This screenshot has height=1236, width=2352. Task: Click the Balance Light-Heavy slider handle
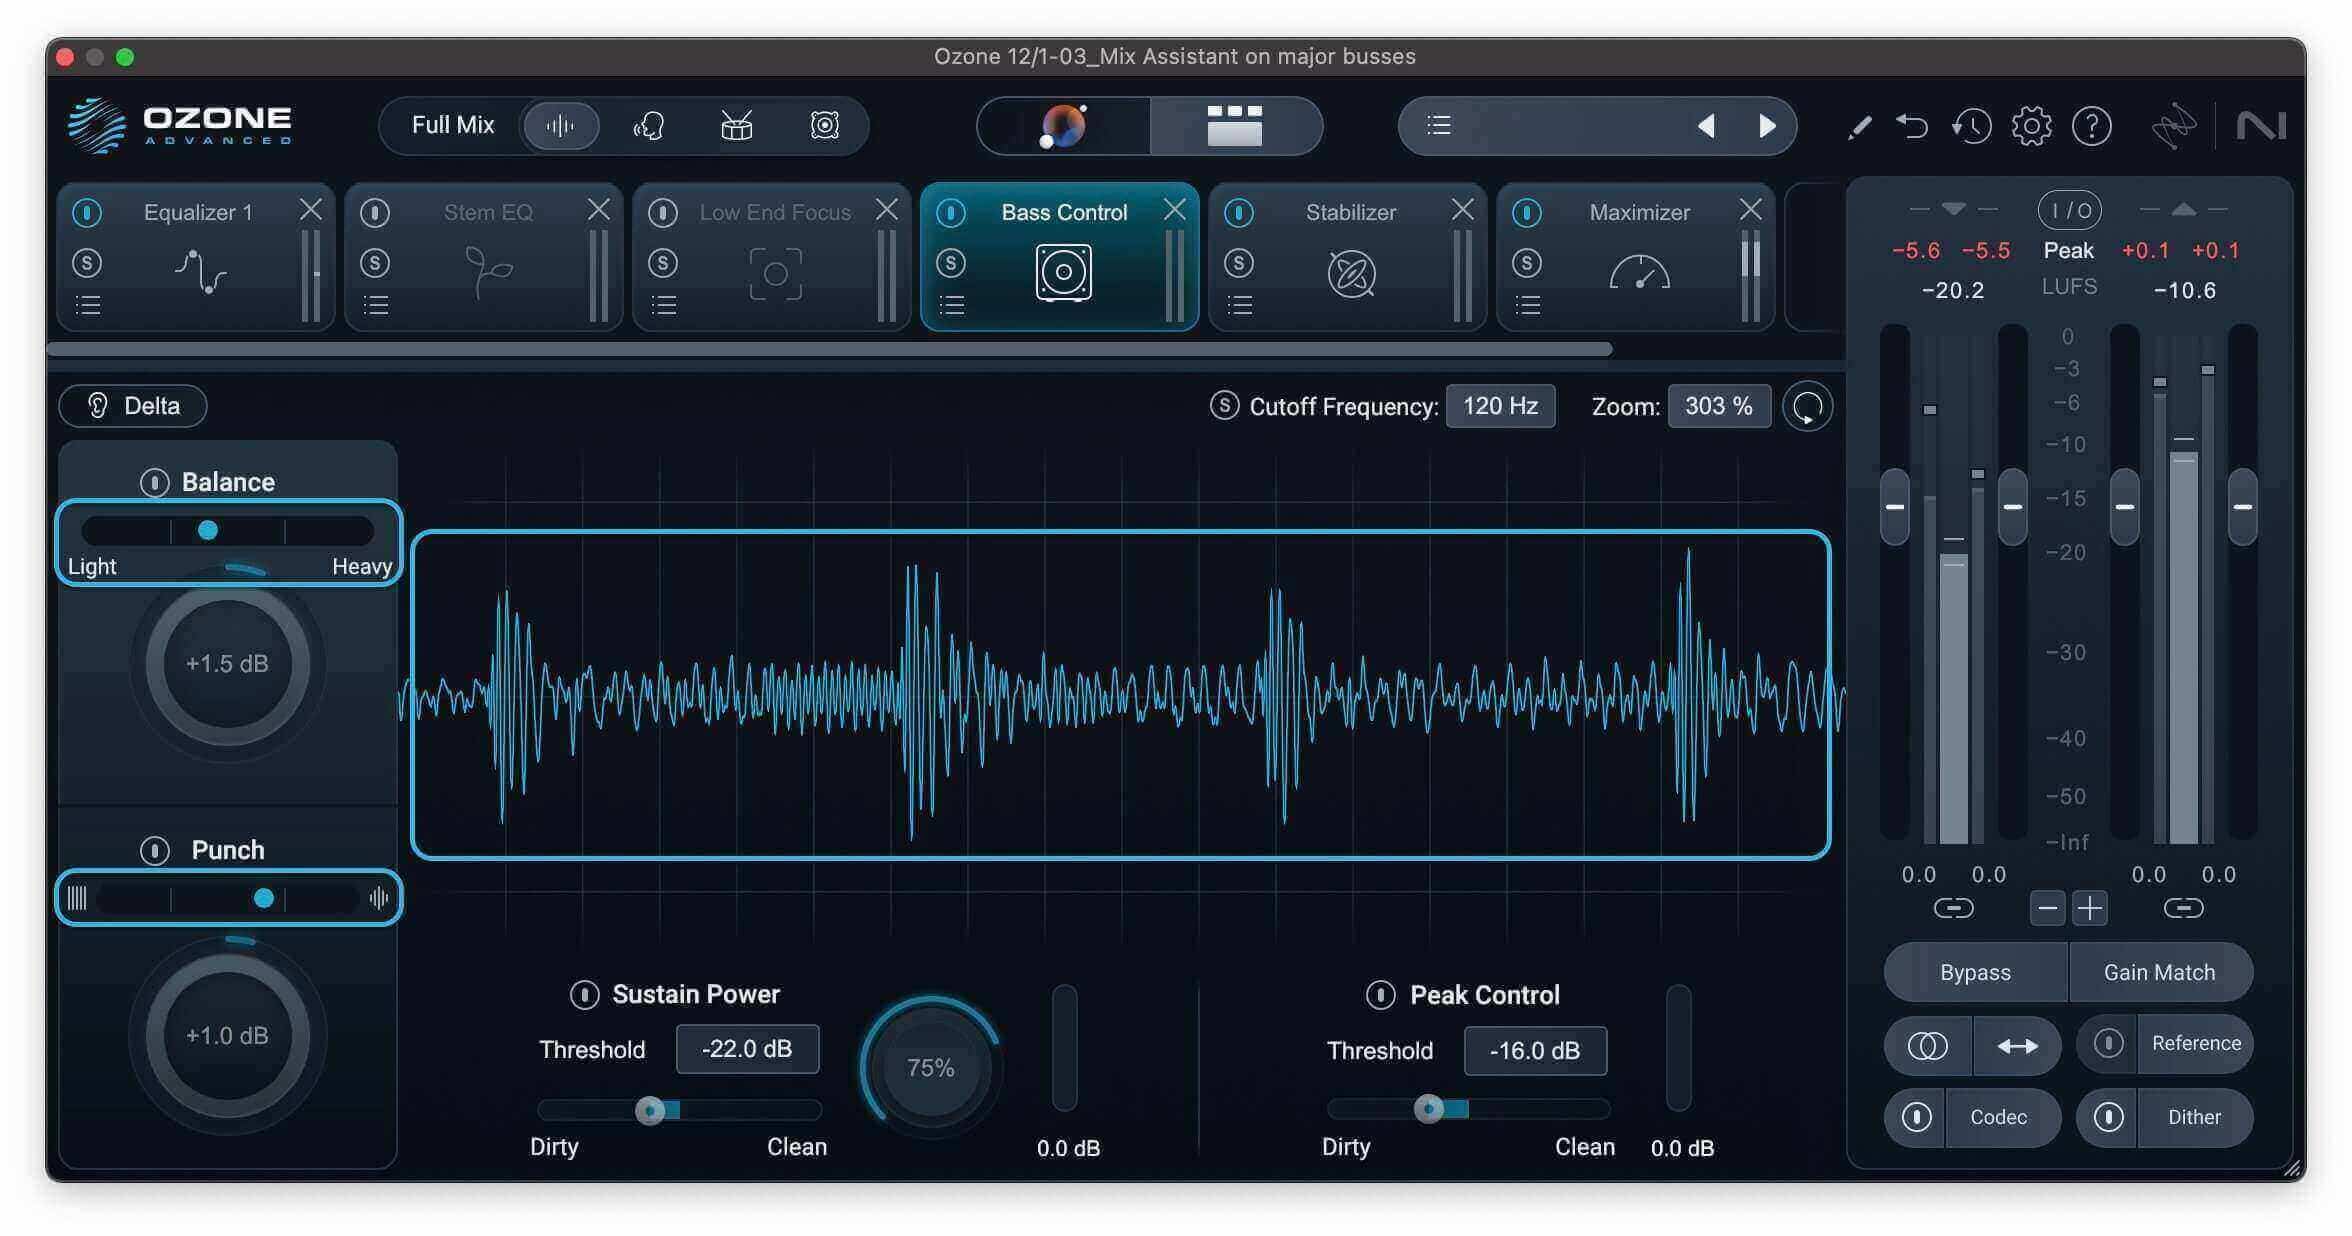pyautogui.click(x=208, y=530)
